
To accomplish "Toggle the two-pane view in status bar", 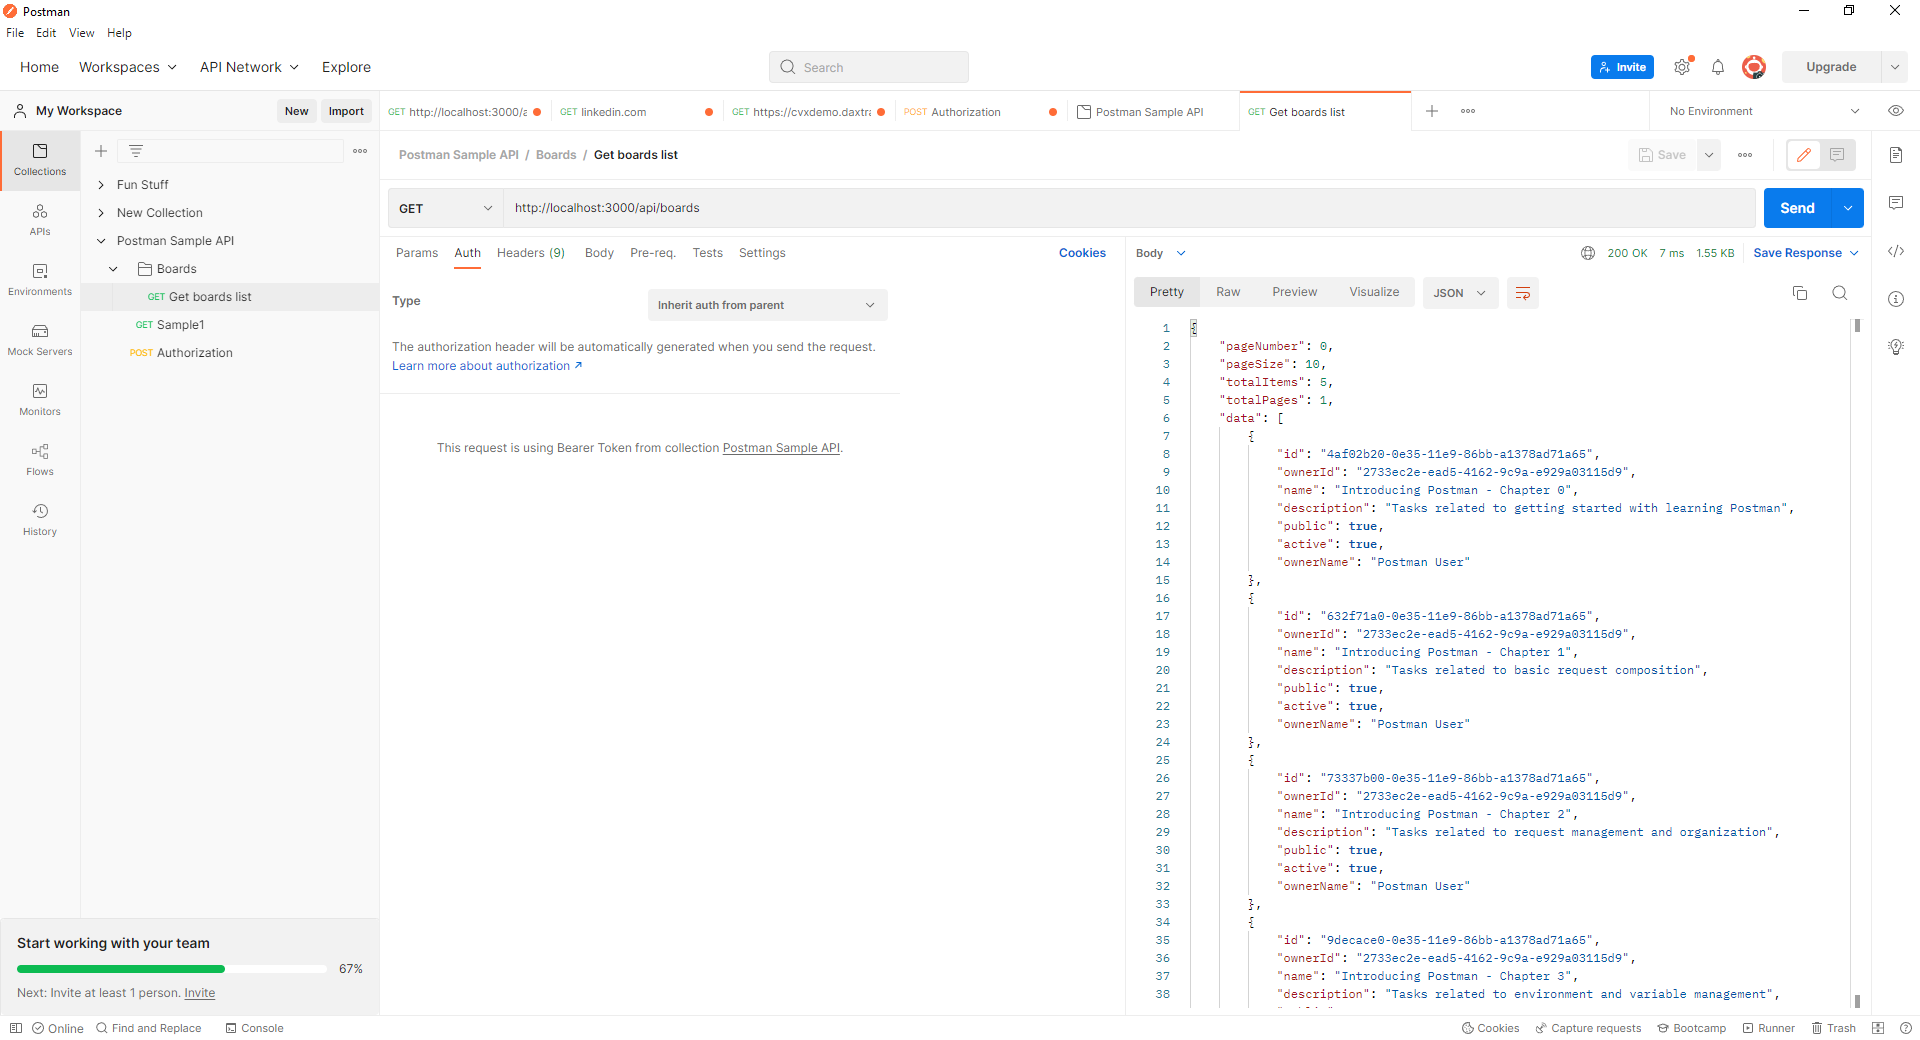I will pos(1878,1028).
